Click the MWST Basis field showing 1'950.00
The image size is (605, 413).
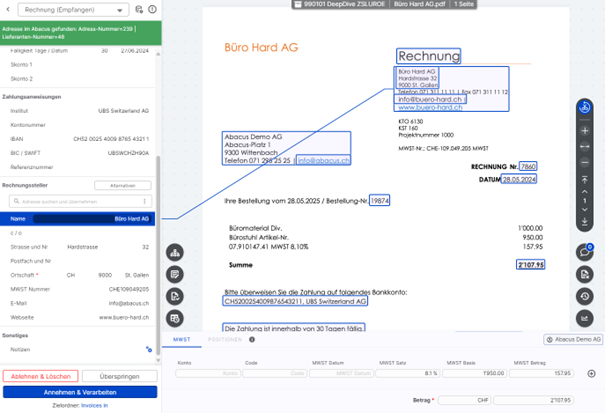click(x=475, y=374)
